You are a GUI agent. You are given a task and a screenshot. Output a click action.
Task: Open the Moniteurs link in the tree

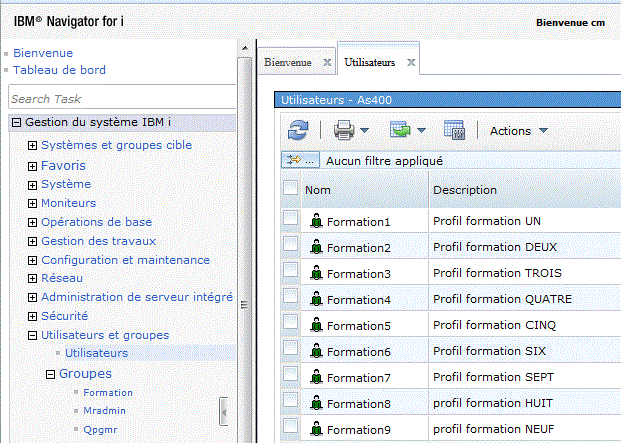pyautogui.click(x=69, y=203)
